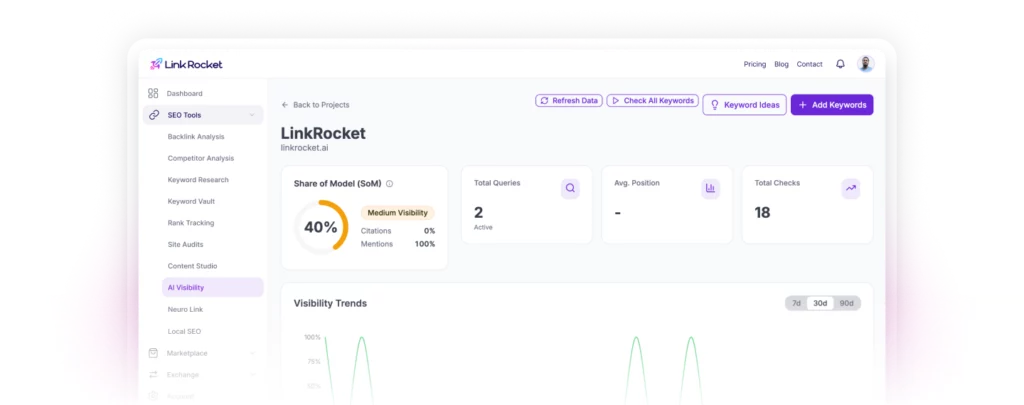Click Check All Keywords button
The width and height of the screenshot is (1024, 405).
pos(652,101)
